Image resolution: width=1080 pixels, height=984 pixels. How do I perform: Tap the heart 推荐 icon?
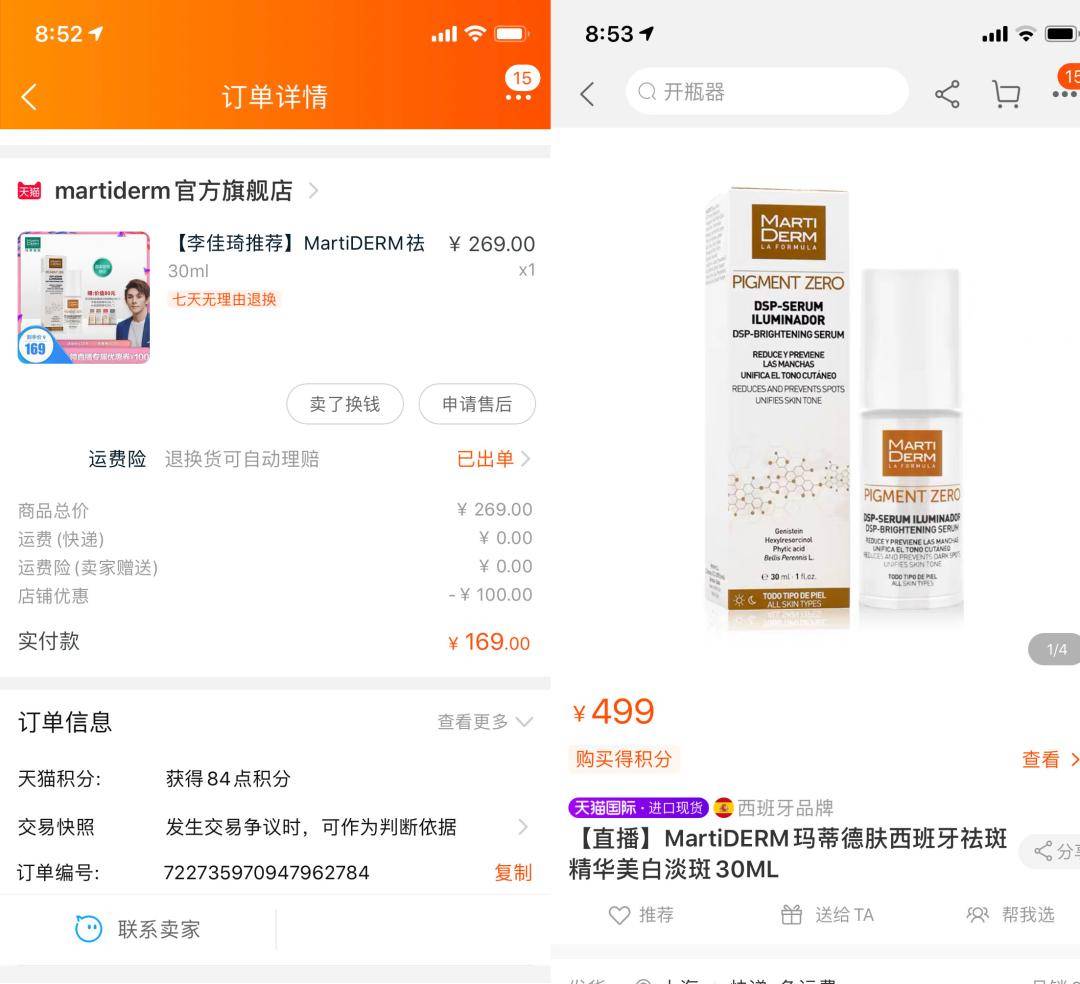pyautogui.click(x=619, y=915)
